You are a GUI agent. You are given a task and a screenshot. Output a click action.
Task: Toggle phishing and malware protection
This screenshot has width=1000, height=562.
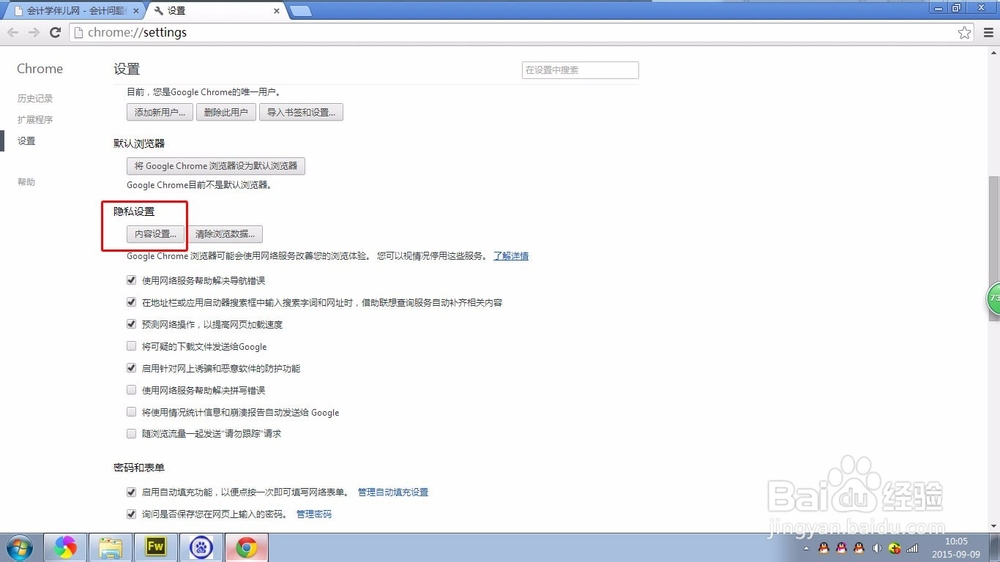131,368
